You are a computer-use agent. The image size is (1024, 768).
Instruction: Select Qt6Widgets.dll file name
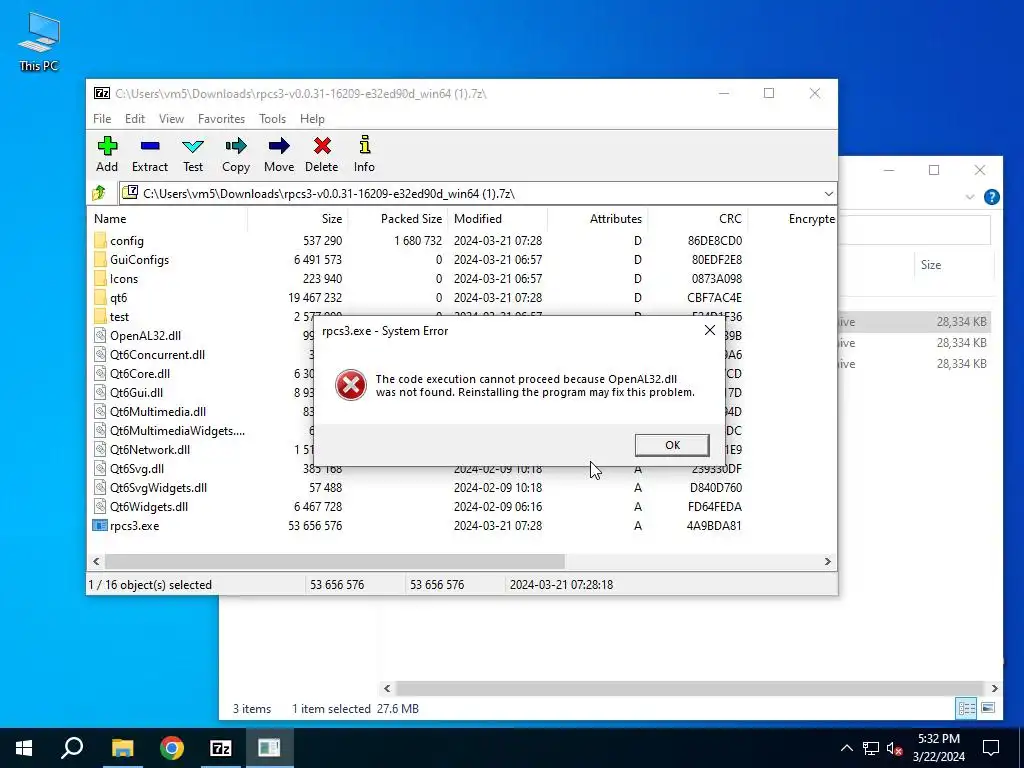tap(149, 506)
